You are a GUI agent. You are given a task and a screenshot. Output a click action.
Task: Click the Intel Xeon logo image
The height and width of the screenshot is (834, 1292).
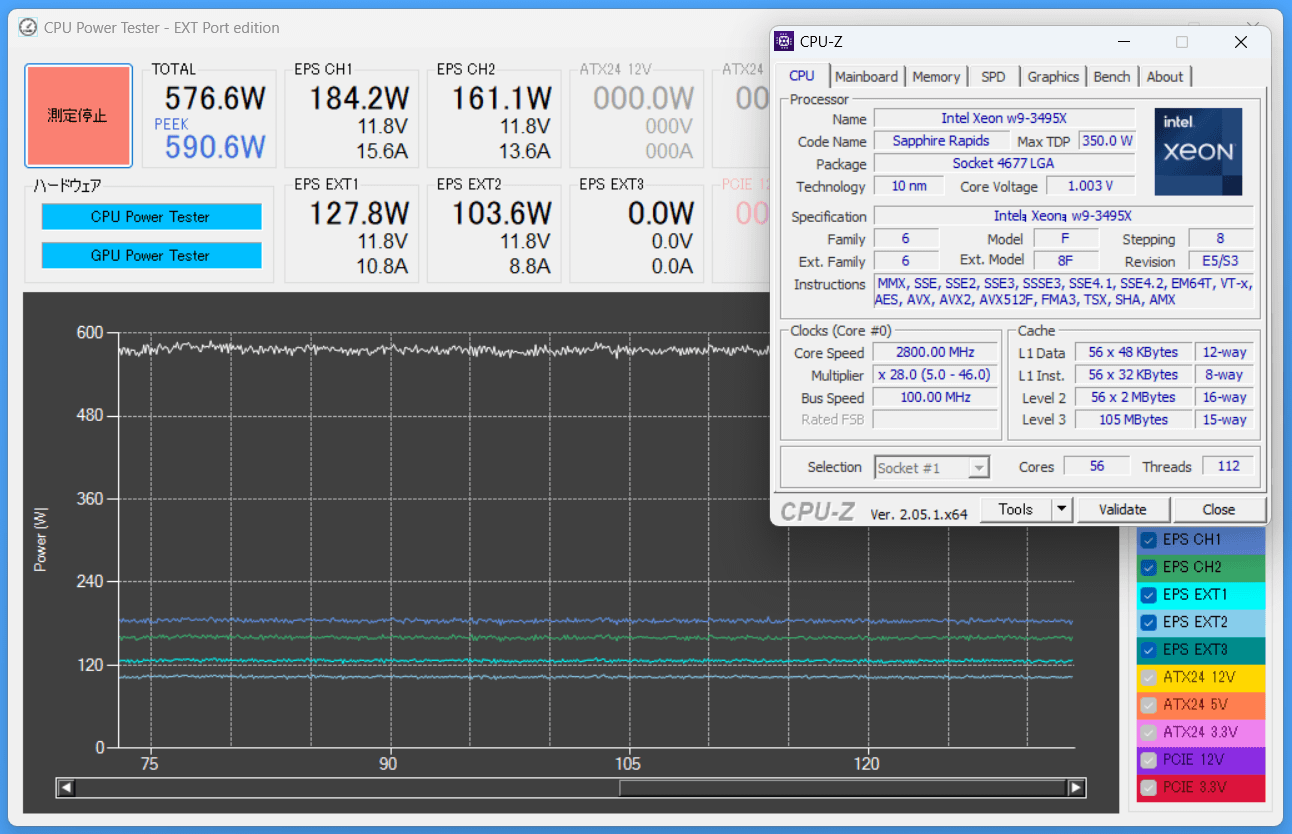click(1198, 152)
